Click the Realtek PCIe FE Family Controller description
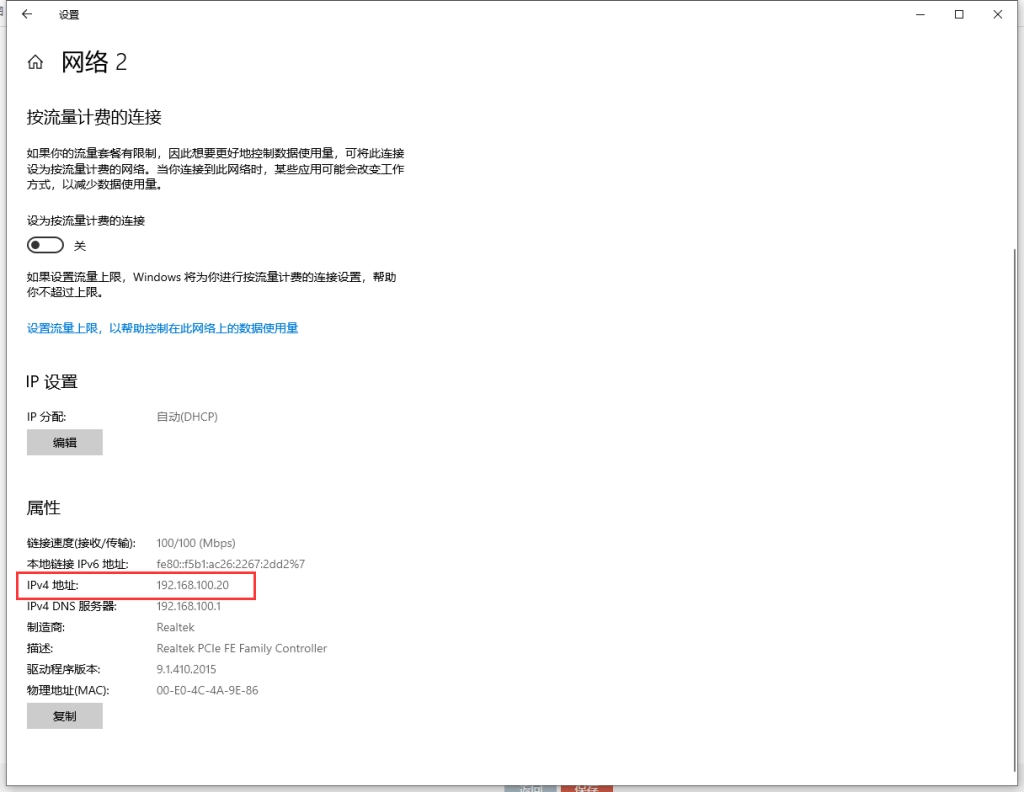This screenshot has height=792, width=1024. [242, 648]
